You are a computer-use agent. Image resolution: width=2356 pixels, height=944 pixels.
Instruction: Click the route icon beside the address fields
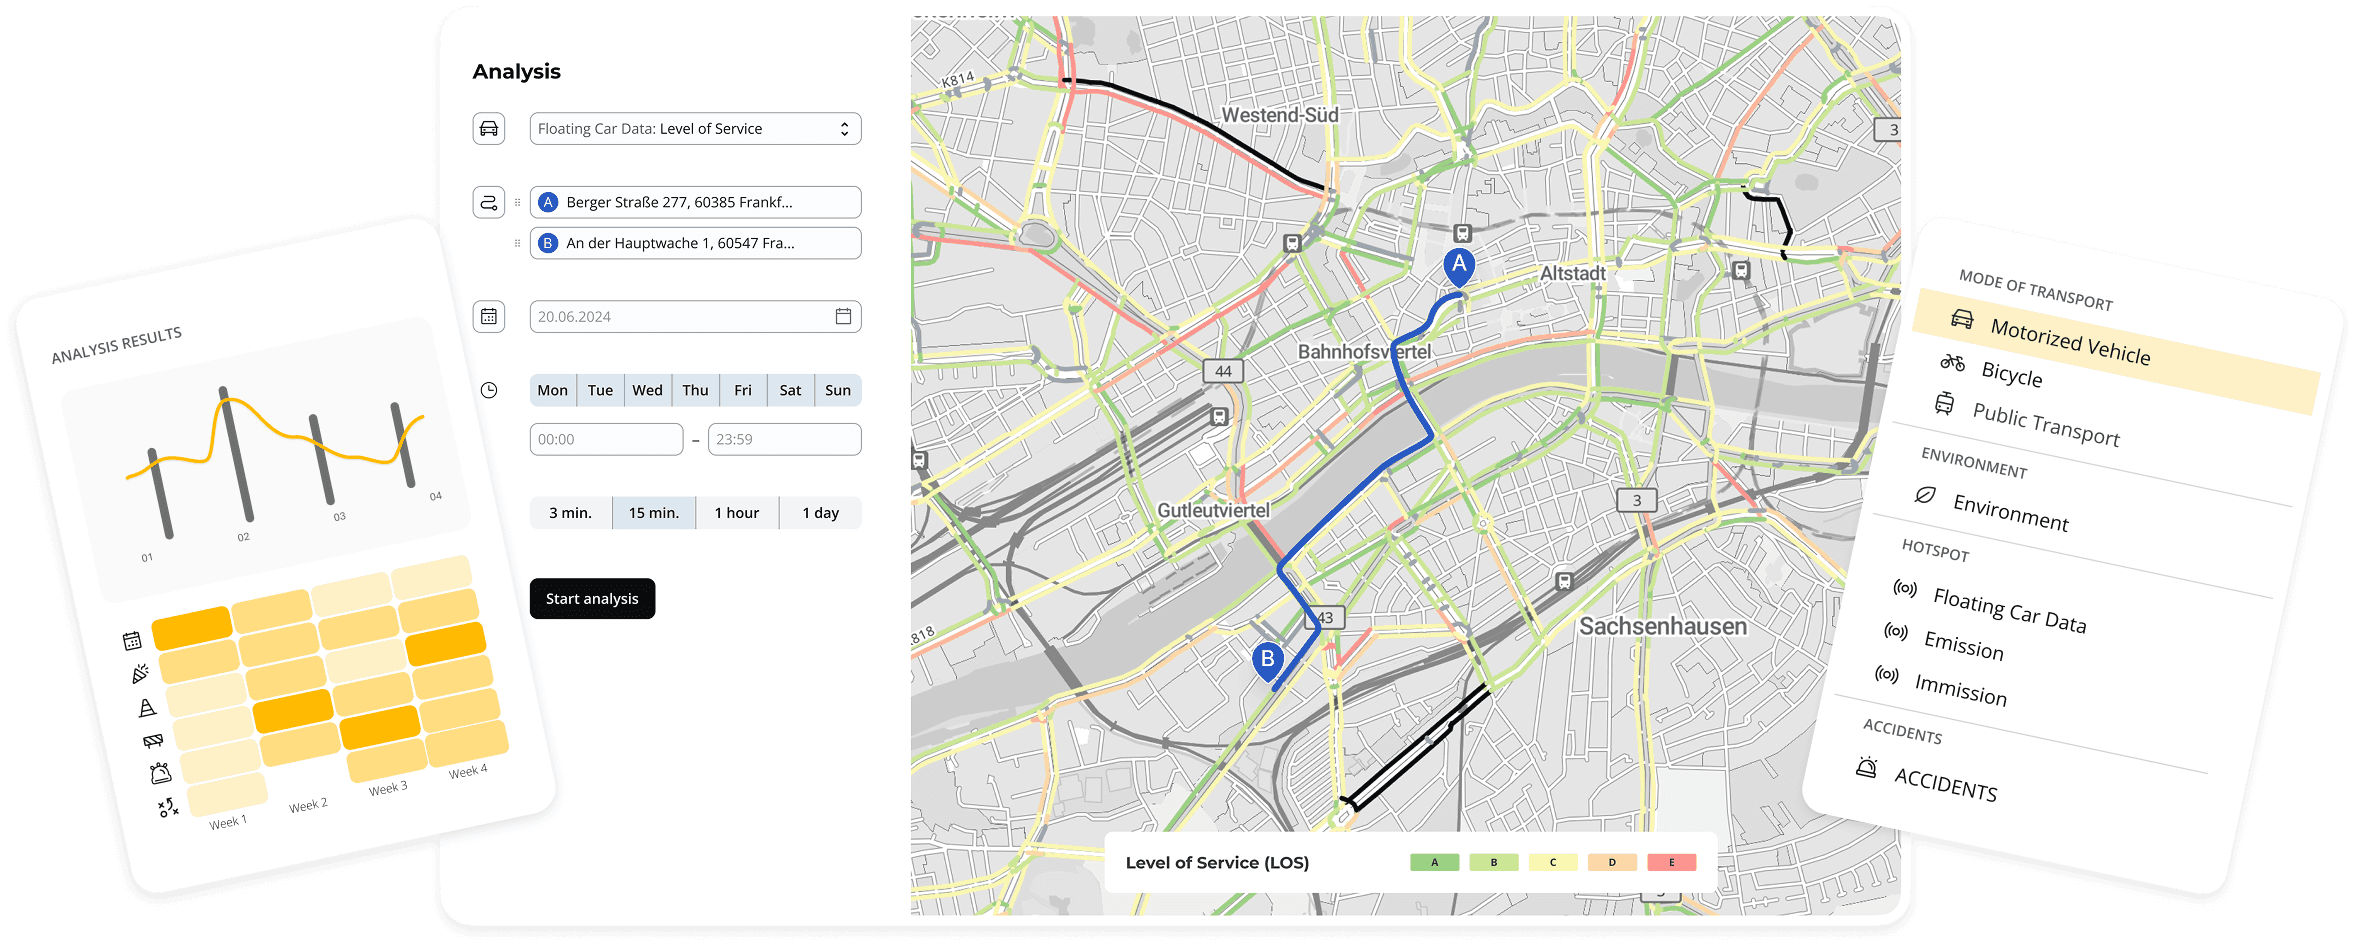tap(488, 201)
